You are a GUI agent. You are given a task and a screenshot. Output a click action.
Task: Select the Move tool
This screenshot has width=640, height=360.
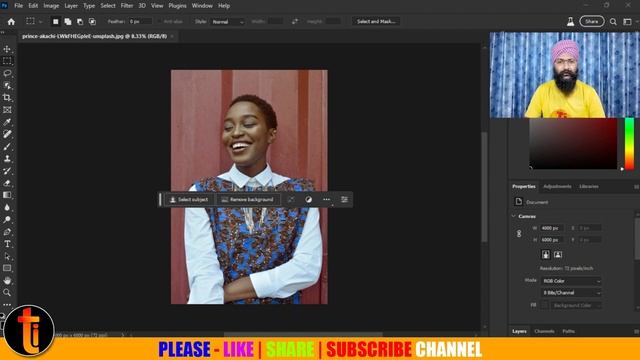tap(7, 49)
